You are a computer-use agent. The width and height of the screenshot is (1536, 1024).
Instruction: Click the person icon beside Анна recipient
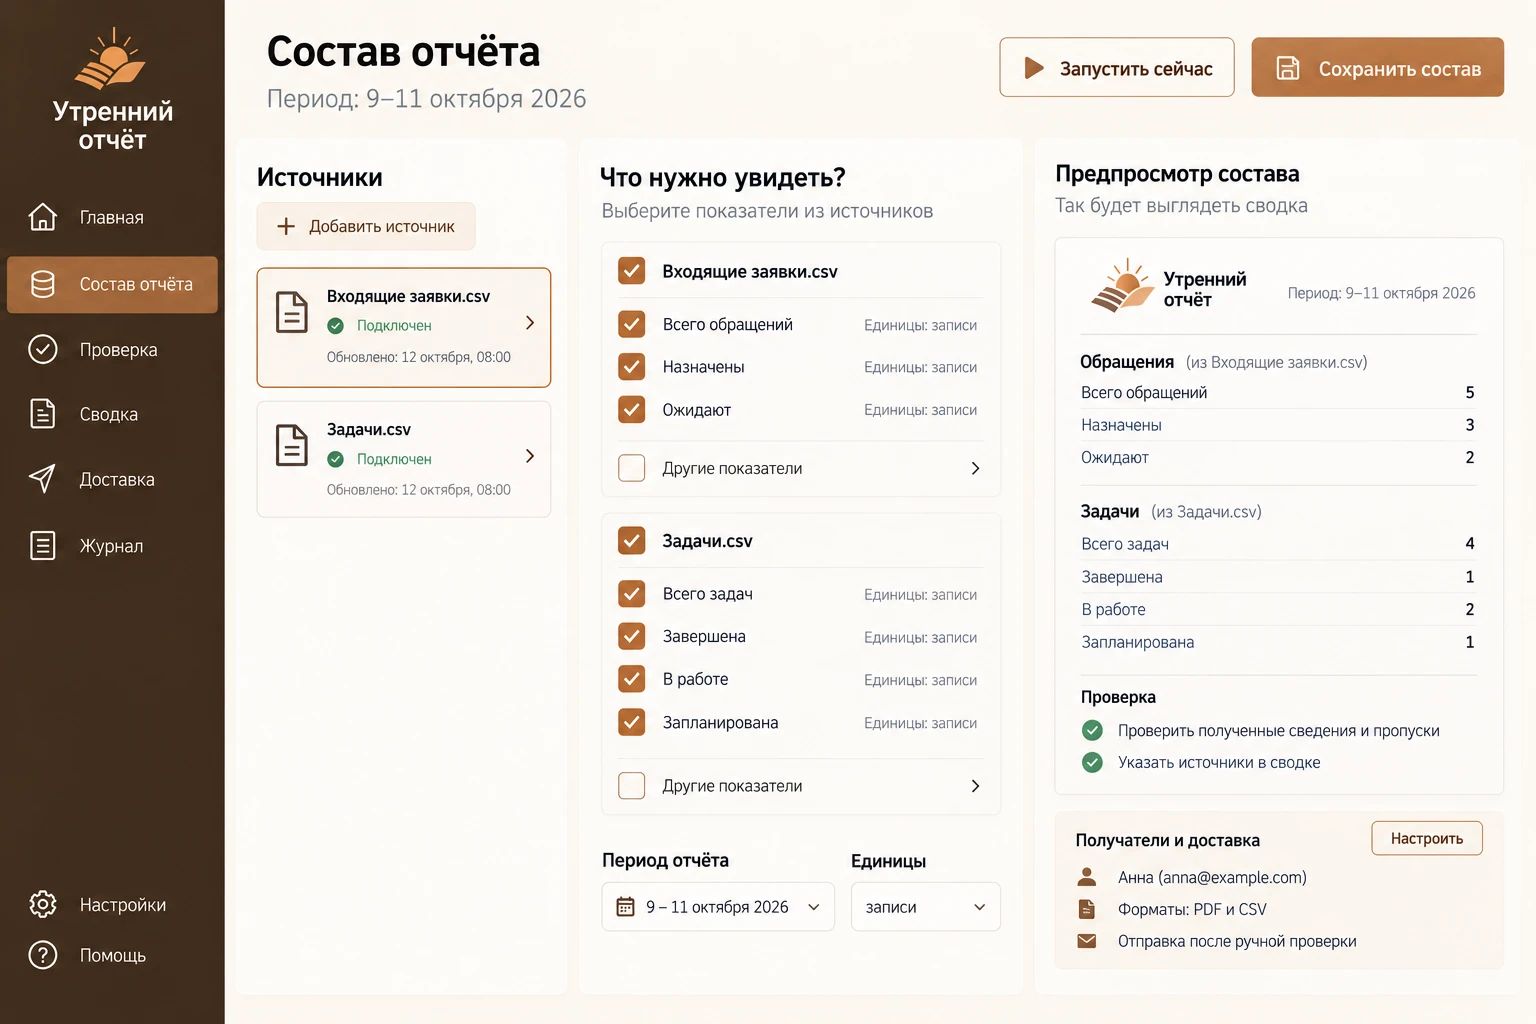point(1087,877)
